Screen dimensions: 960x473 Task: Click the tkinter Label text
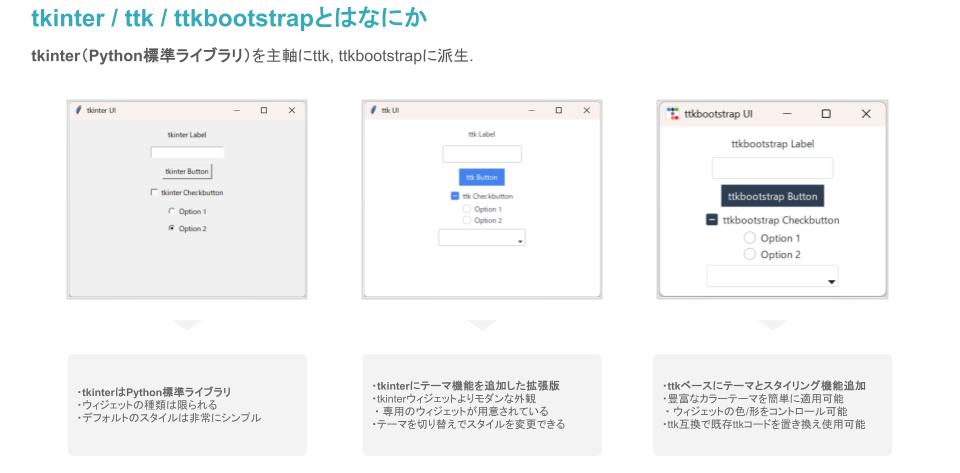[x=187, y=135]
